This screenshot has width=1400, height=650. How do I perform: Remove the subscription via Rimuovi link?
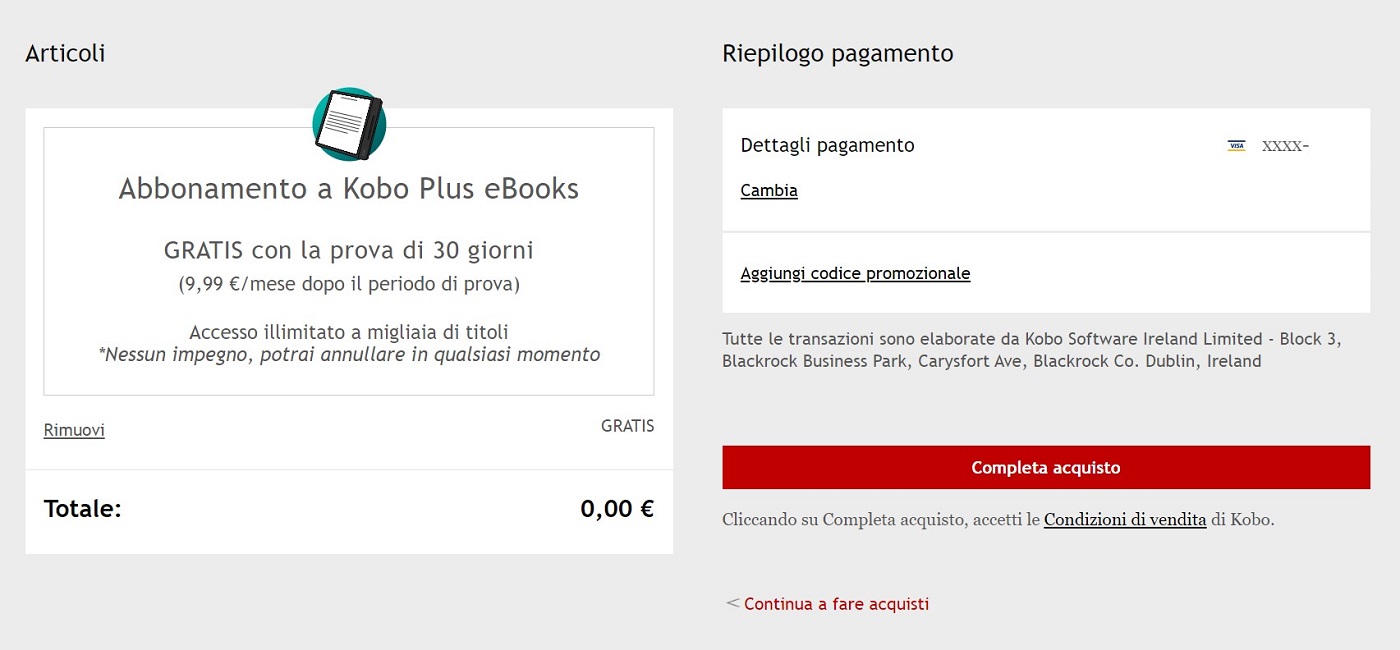(72, 430)
